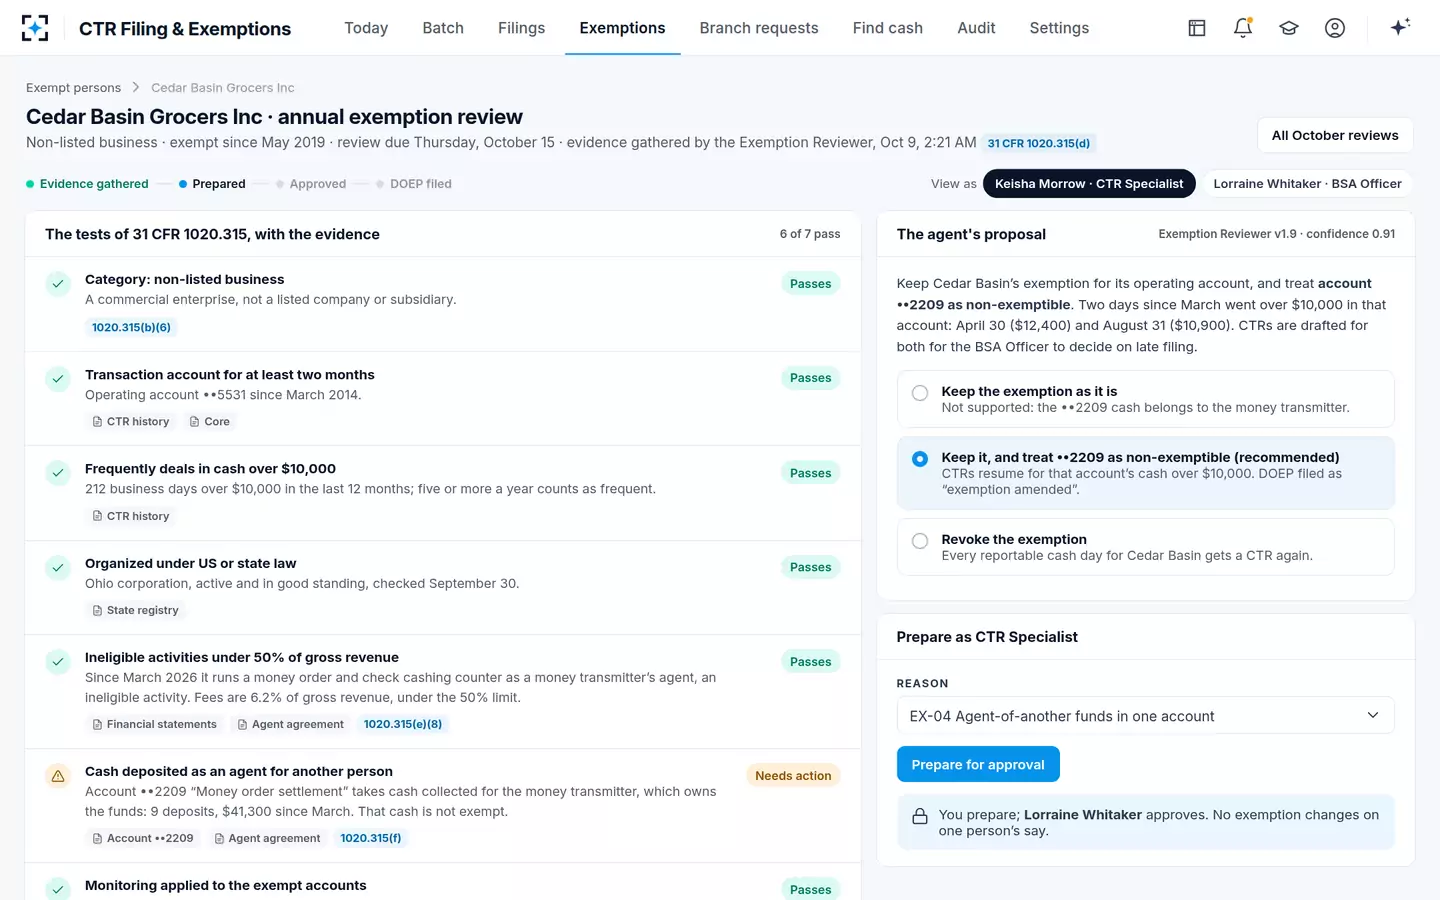Open the Financial statements evidence chip
This screenshot has height=900, width=1440.
[154, 724]
